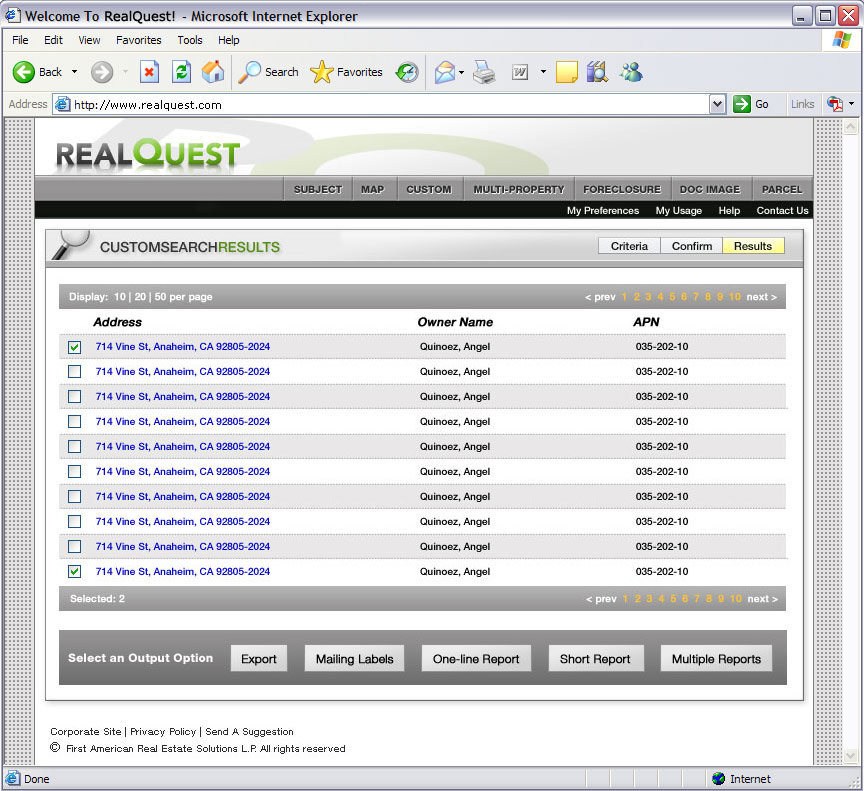The width and height of the screenshot is (864, 791).
Task: Click the Internet zone globe in status bar
Action: 719,778
